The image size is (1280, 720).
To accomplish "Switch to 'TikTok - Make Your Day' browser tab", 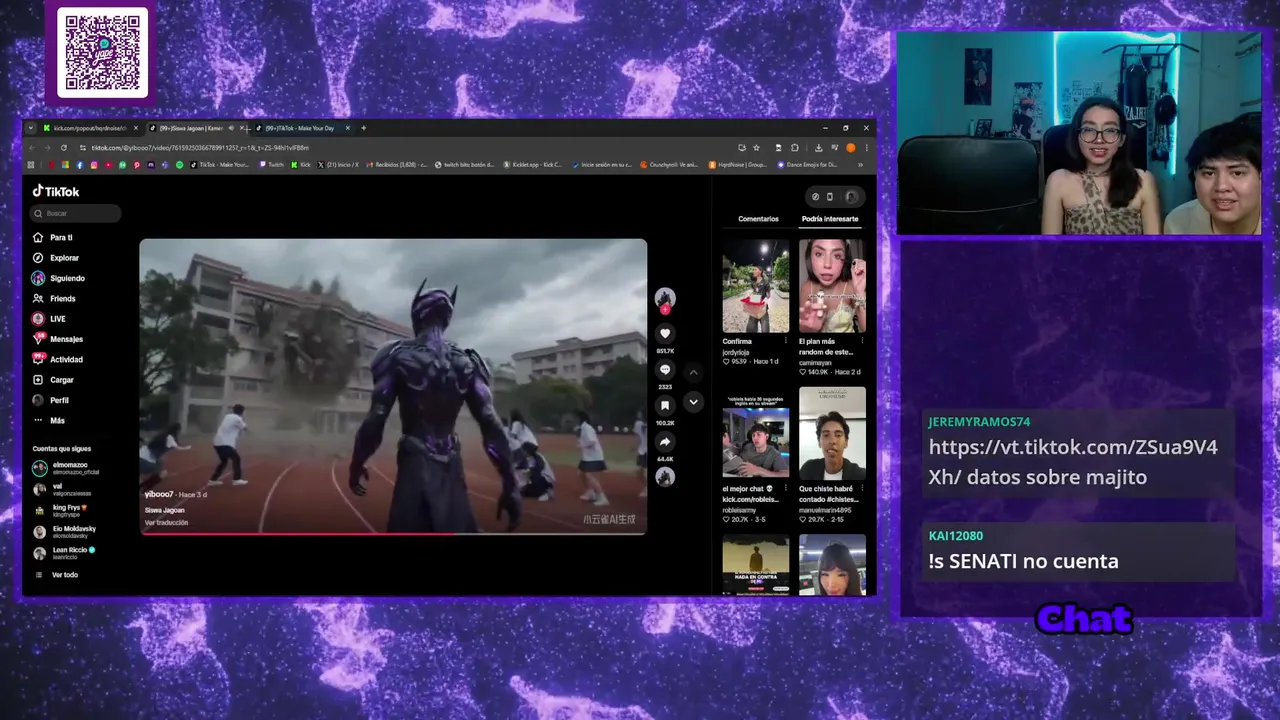I will (x=300, y=128).
